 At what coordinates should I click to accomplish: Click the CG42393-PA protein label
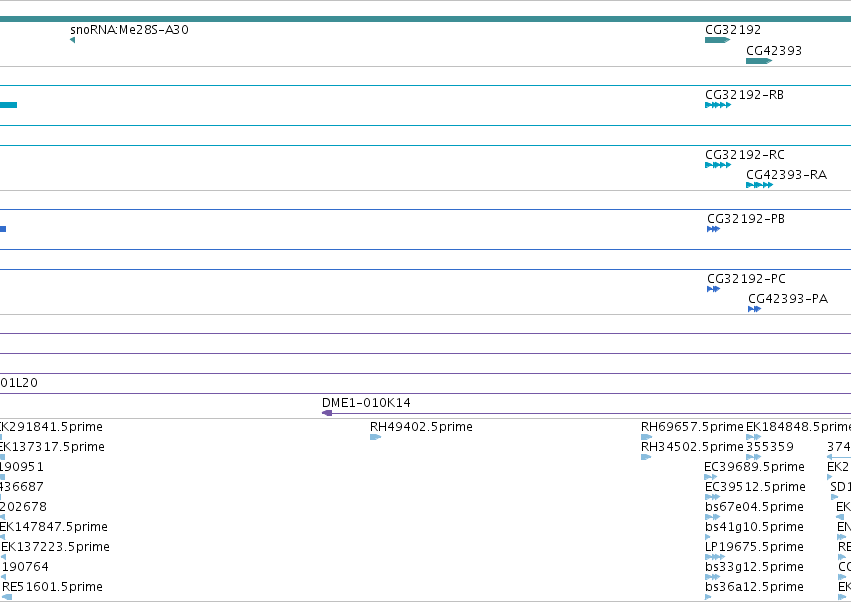(788, 299)
